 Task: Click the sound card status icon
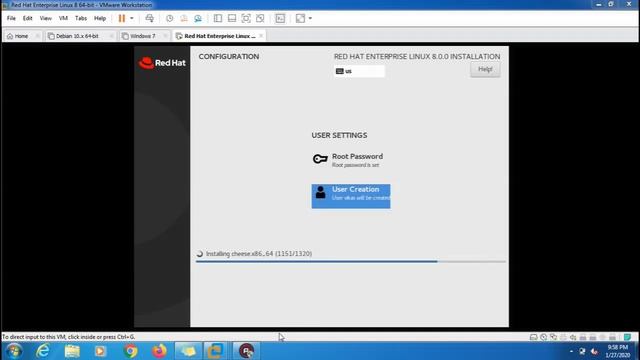click(x=573, y=337)
